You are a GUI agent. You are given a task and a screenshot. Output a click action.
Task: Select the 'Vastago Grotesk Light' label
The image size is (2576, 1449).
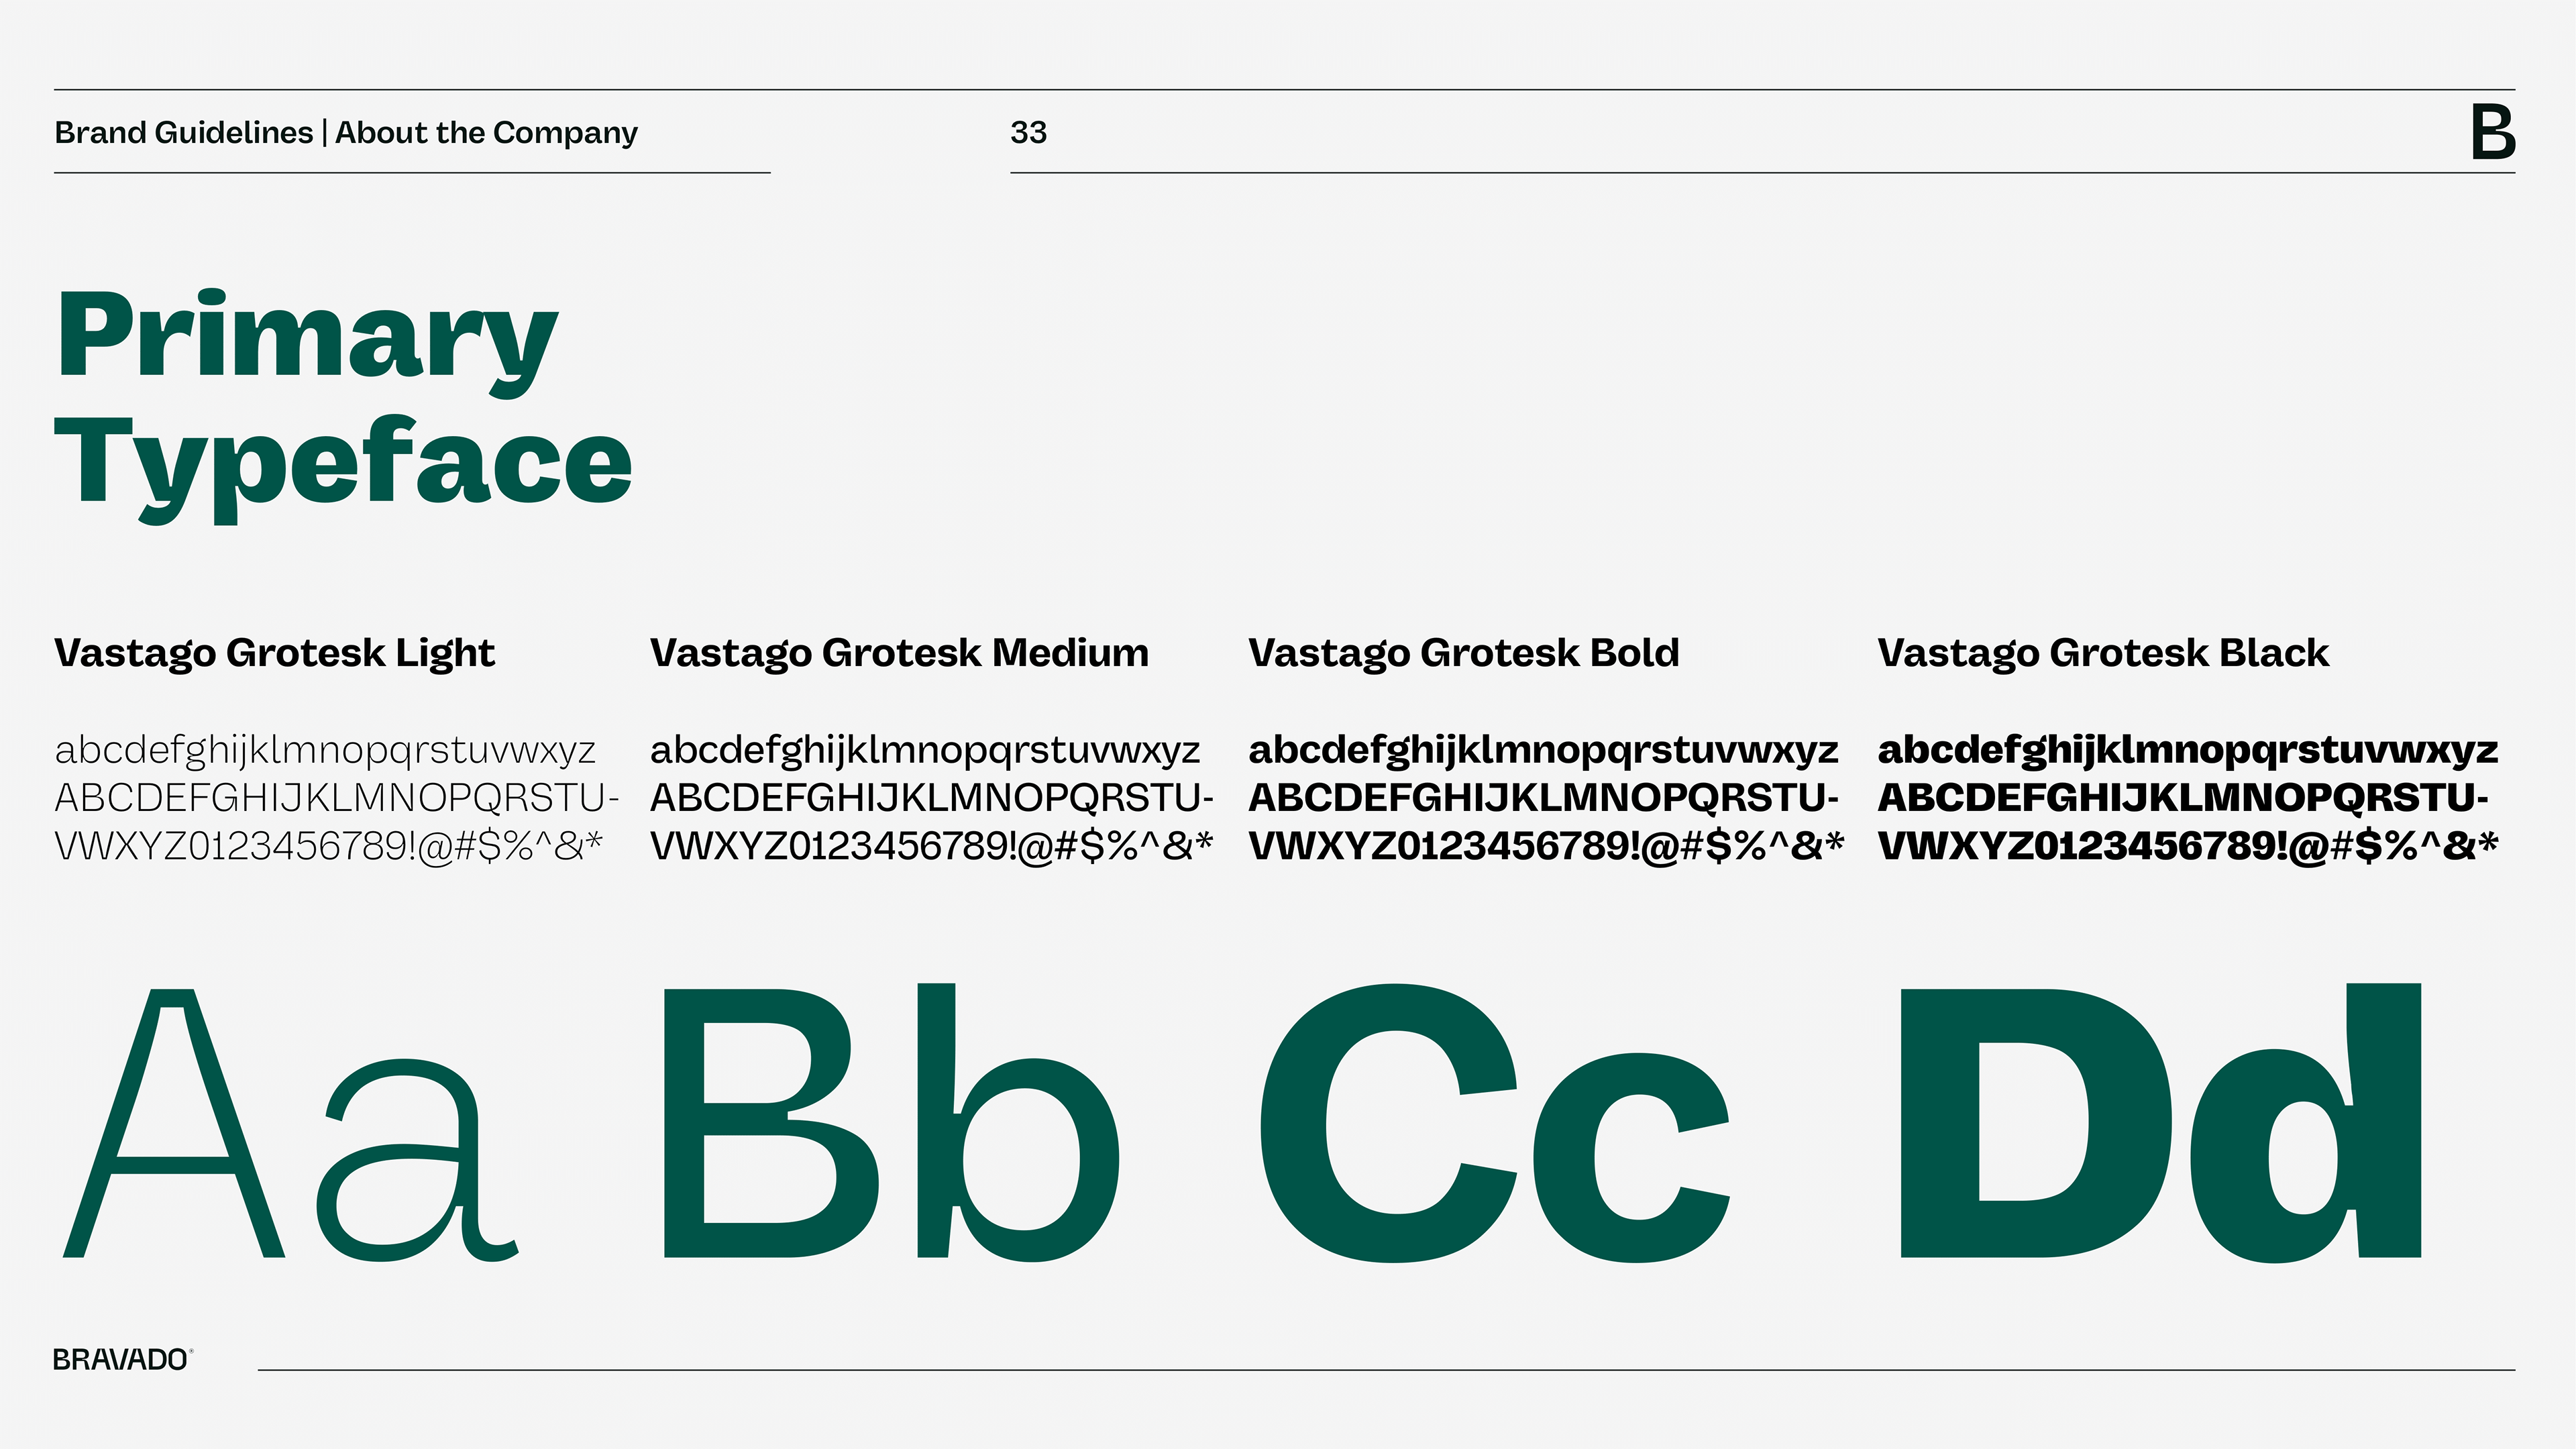[274, 653]
